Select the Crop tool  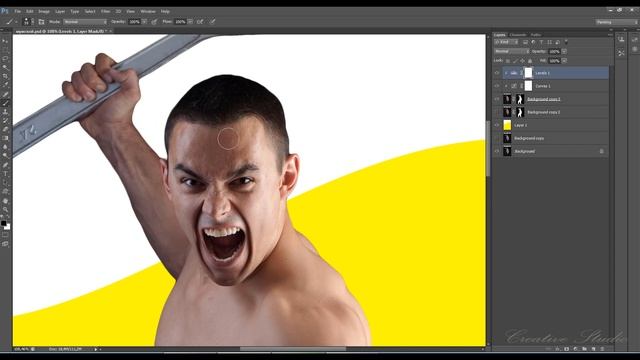pos(5,76)
